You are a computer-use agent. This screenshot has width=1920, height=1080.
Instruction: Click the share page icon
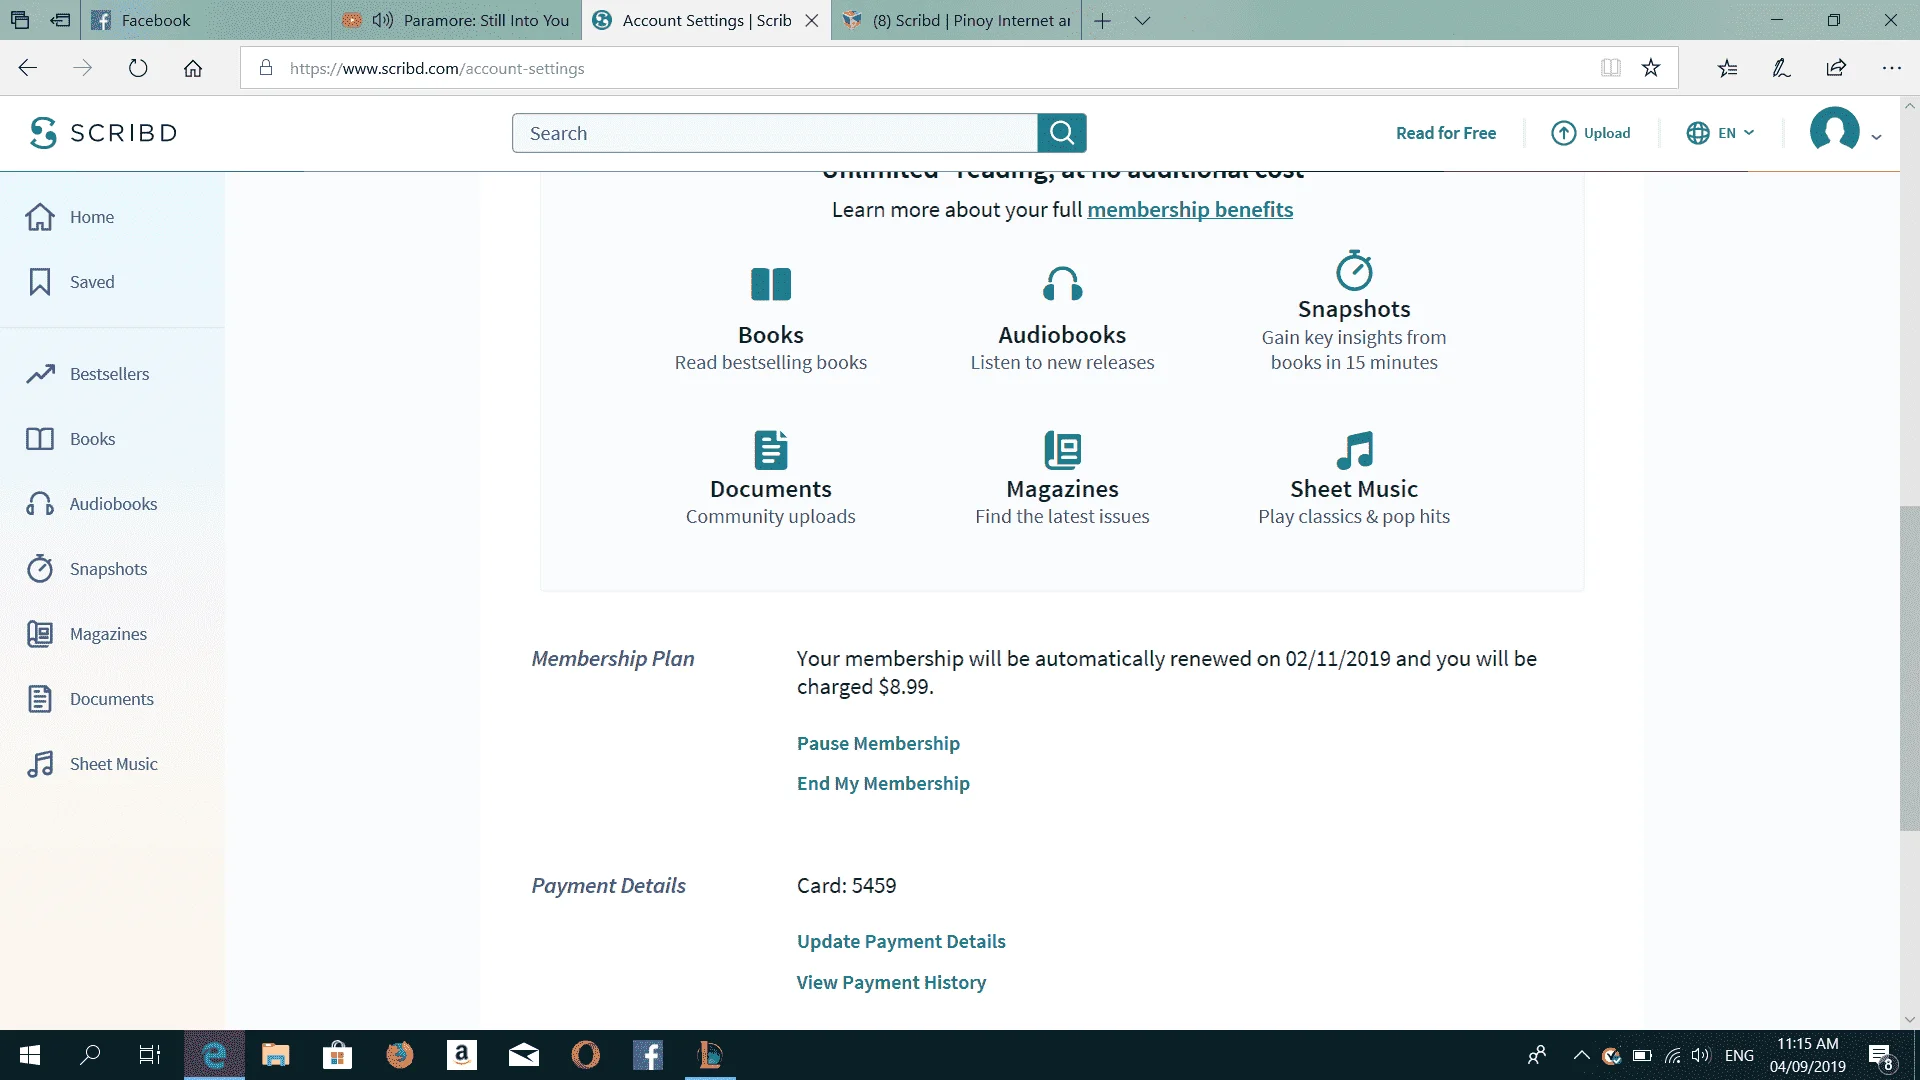[1836, 68]
